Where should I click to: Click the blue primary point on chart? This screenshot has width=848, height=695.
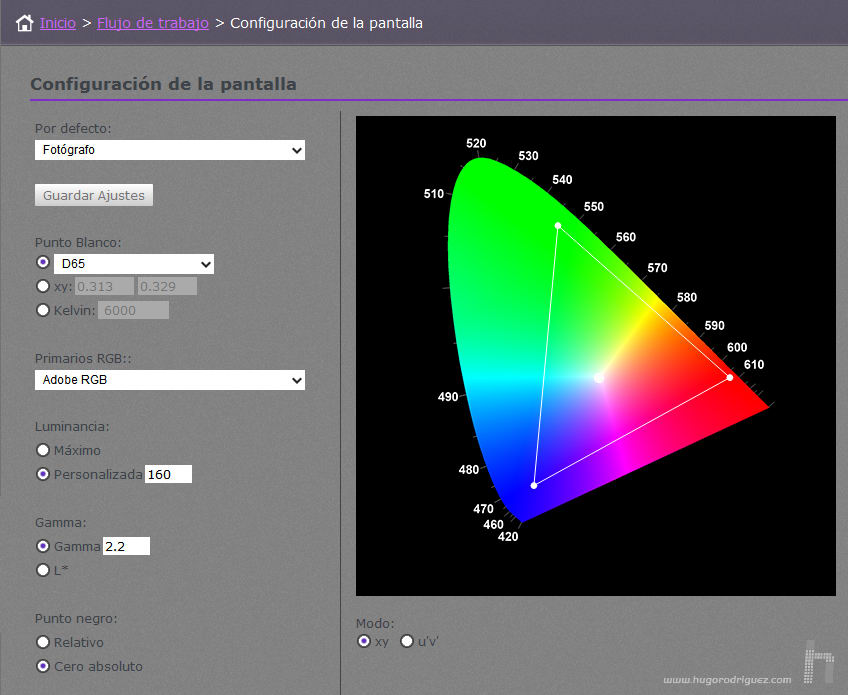coord(534,486)
